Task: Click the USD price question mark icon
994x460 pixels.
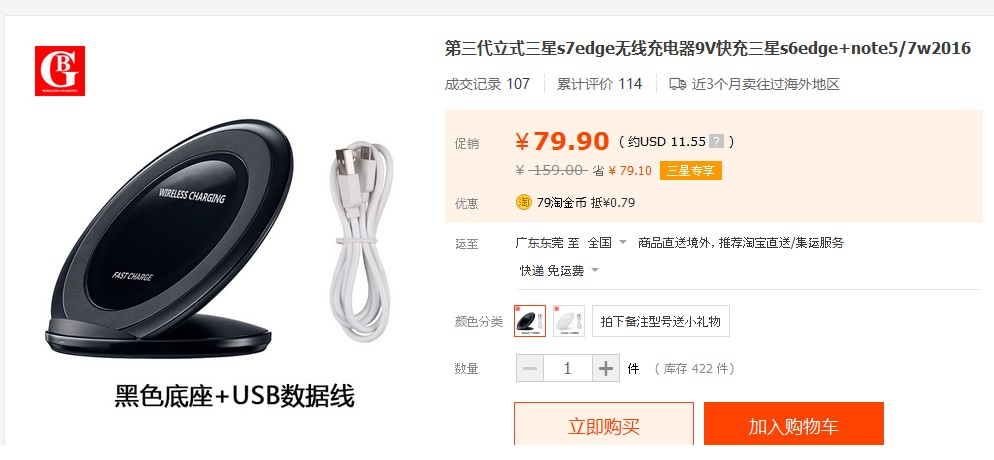Action: (716, 141)
